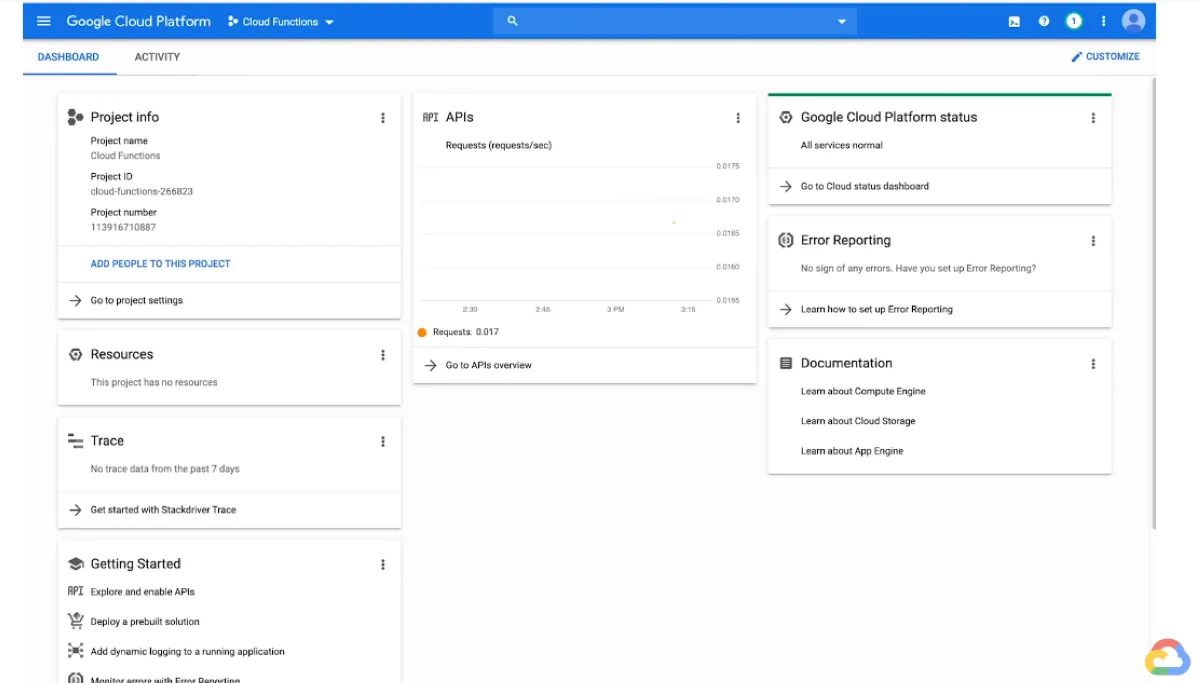Click the page vertical scrollbar
Screen dimensions: 1200x683
click(x=1153, y=300)
